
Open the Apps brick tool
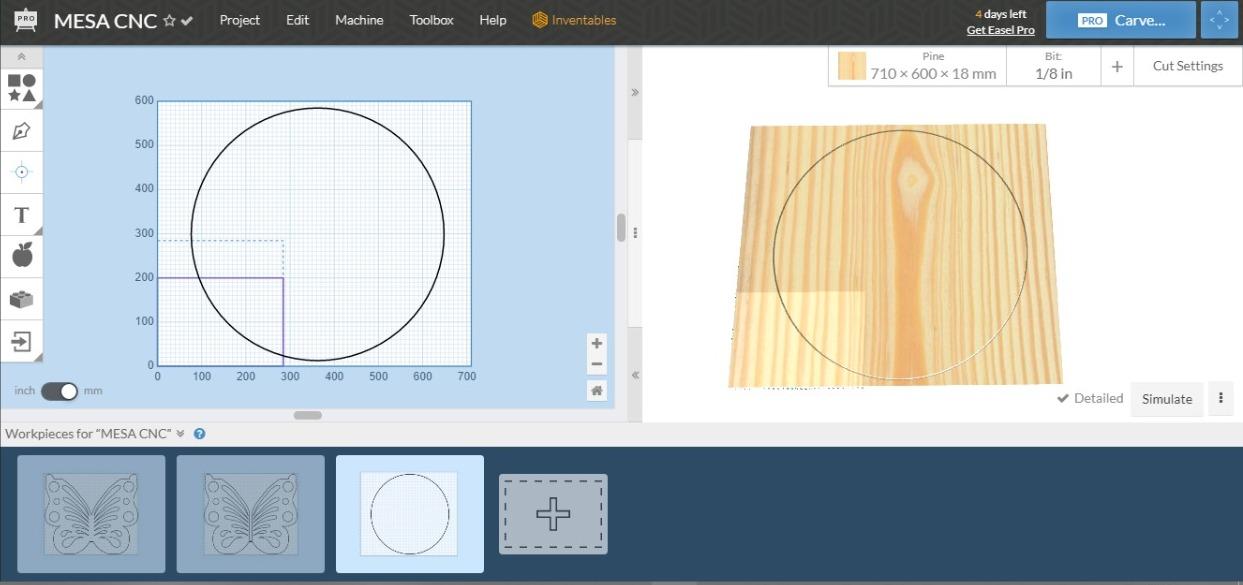[x=21, y=299]
